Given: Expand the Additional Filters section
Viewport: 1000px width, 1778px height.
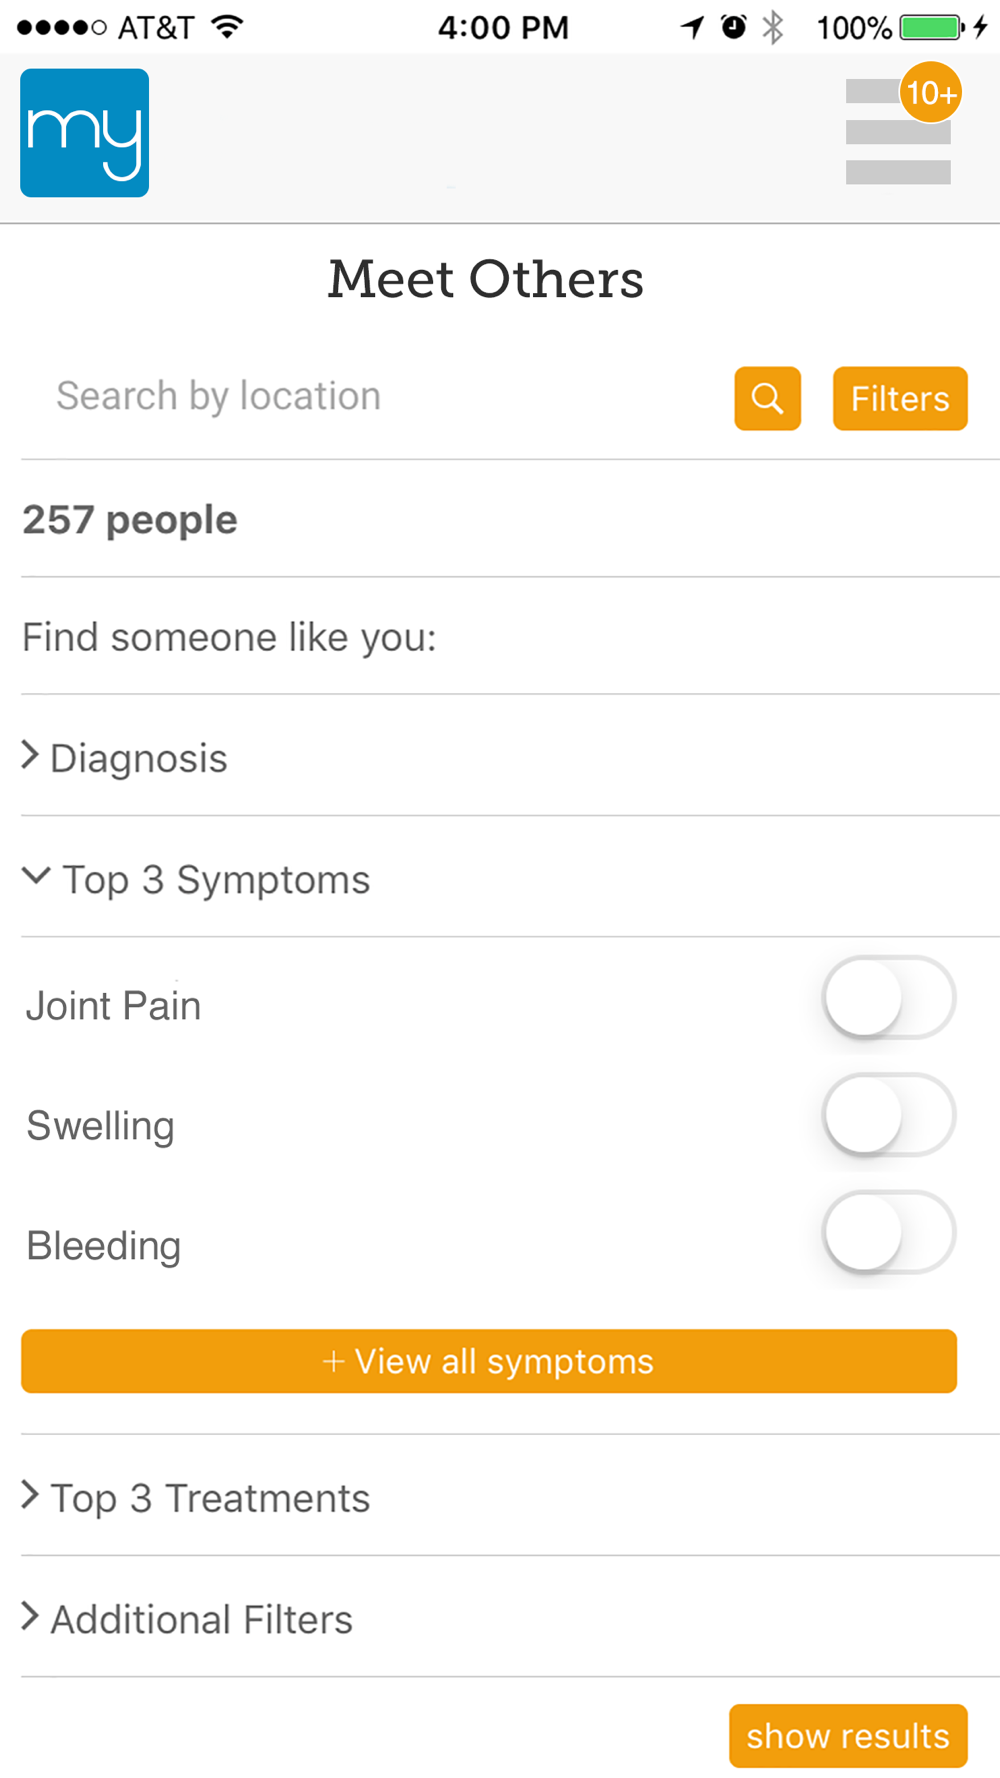Looking at the screenshot, I should [510, 1617].
